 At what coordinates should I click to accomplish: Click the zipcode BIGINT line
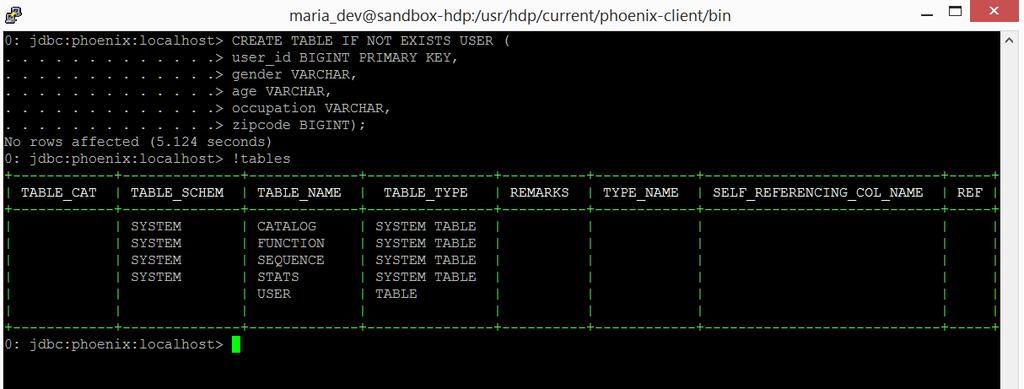click(299, 125)
